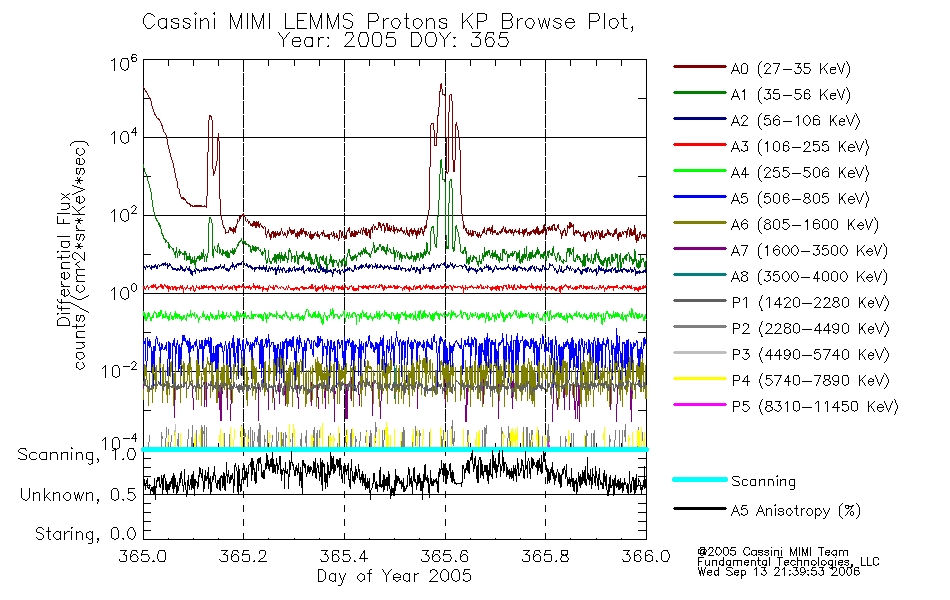The height and width of the screenshot is (600, 950).
Task: Click the Unknown, 0.5 axis label
Action: pos(78,495)
